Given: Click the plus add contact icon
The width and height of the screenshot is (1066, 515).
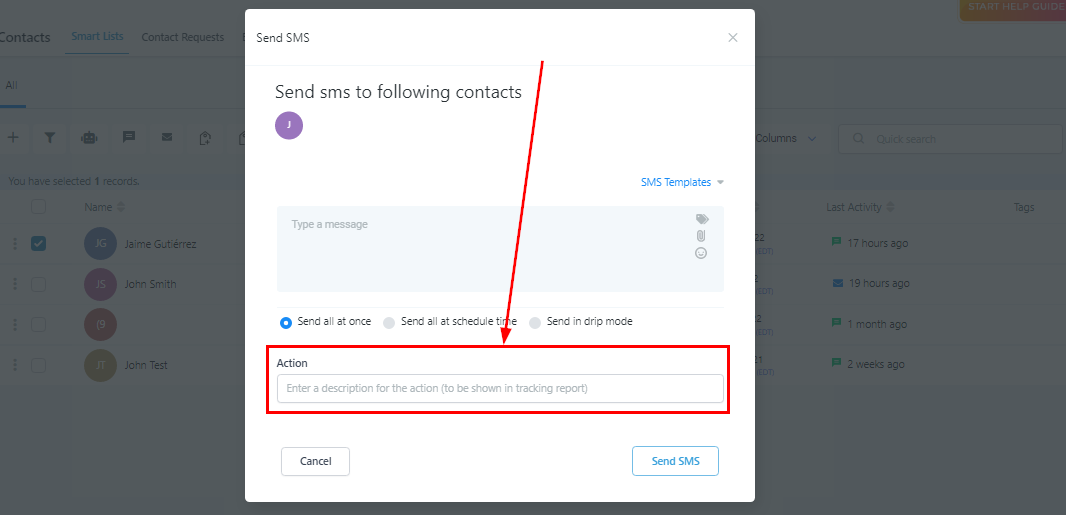Looking at the screenshot, I should pyautogui.click(x=13, y=138).
